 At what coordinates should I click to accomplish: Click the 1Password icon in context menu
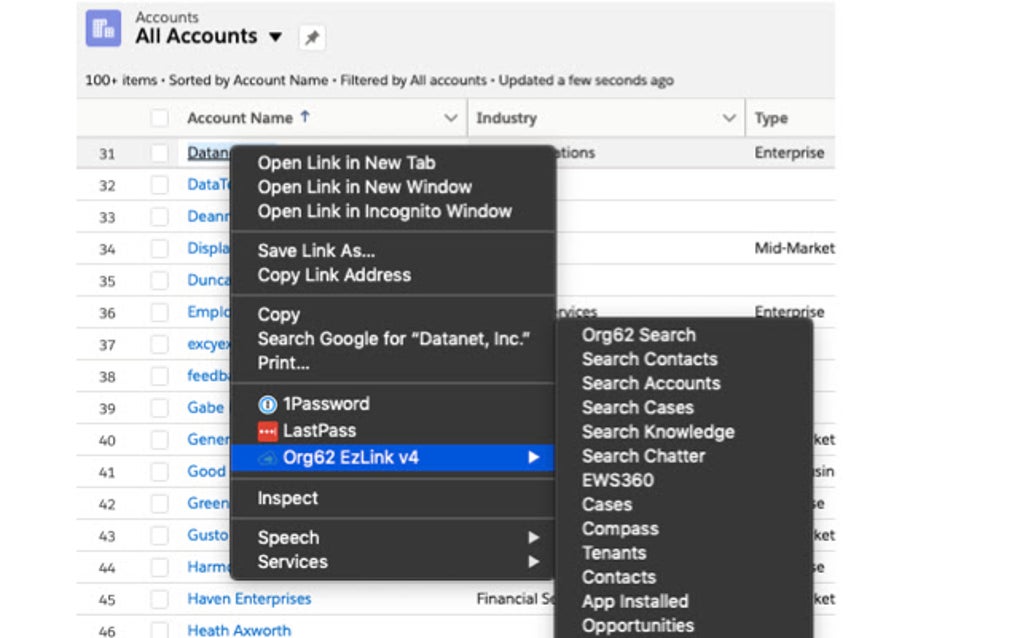[267, 405]
